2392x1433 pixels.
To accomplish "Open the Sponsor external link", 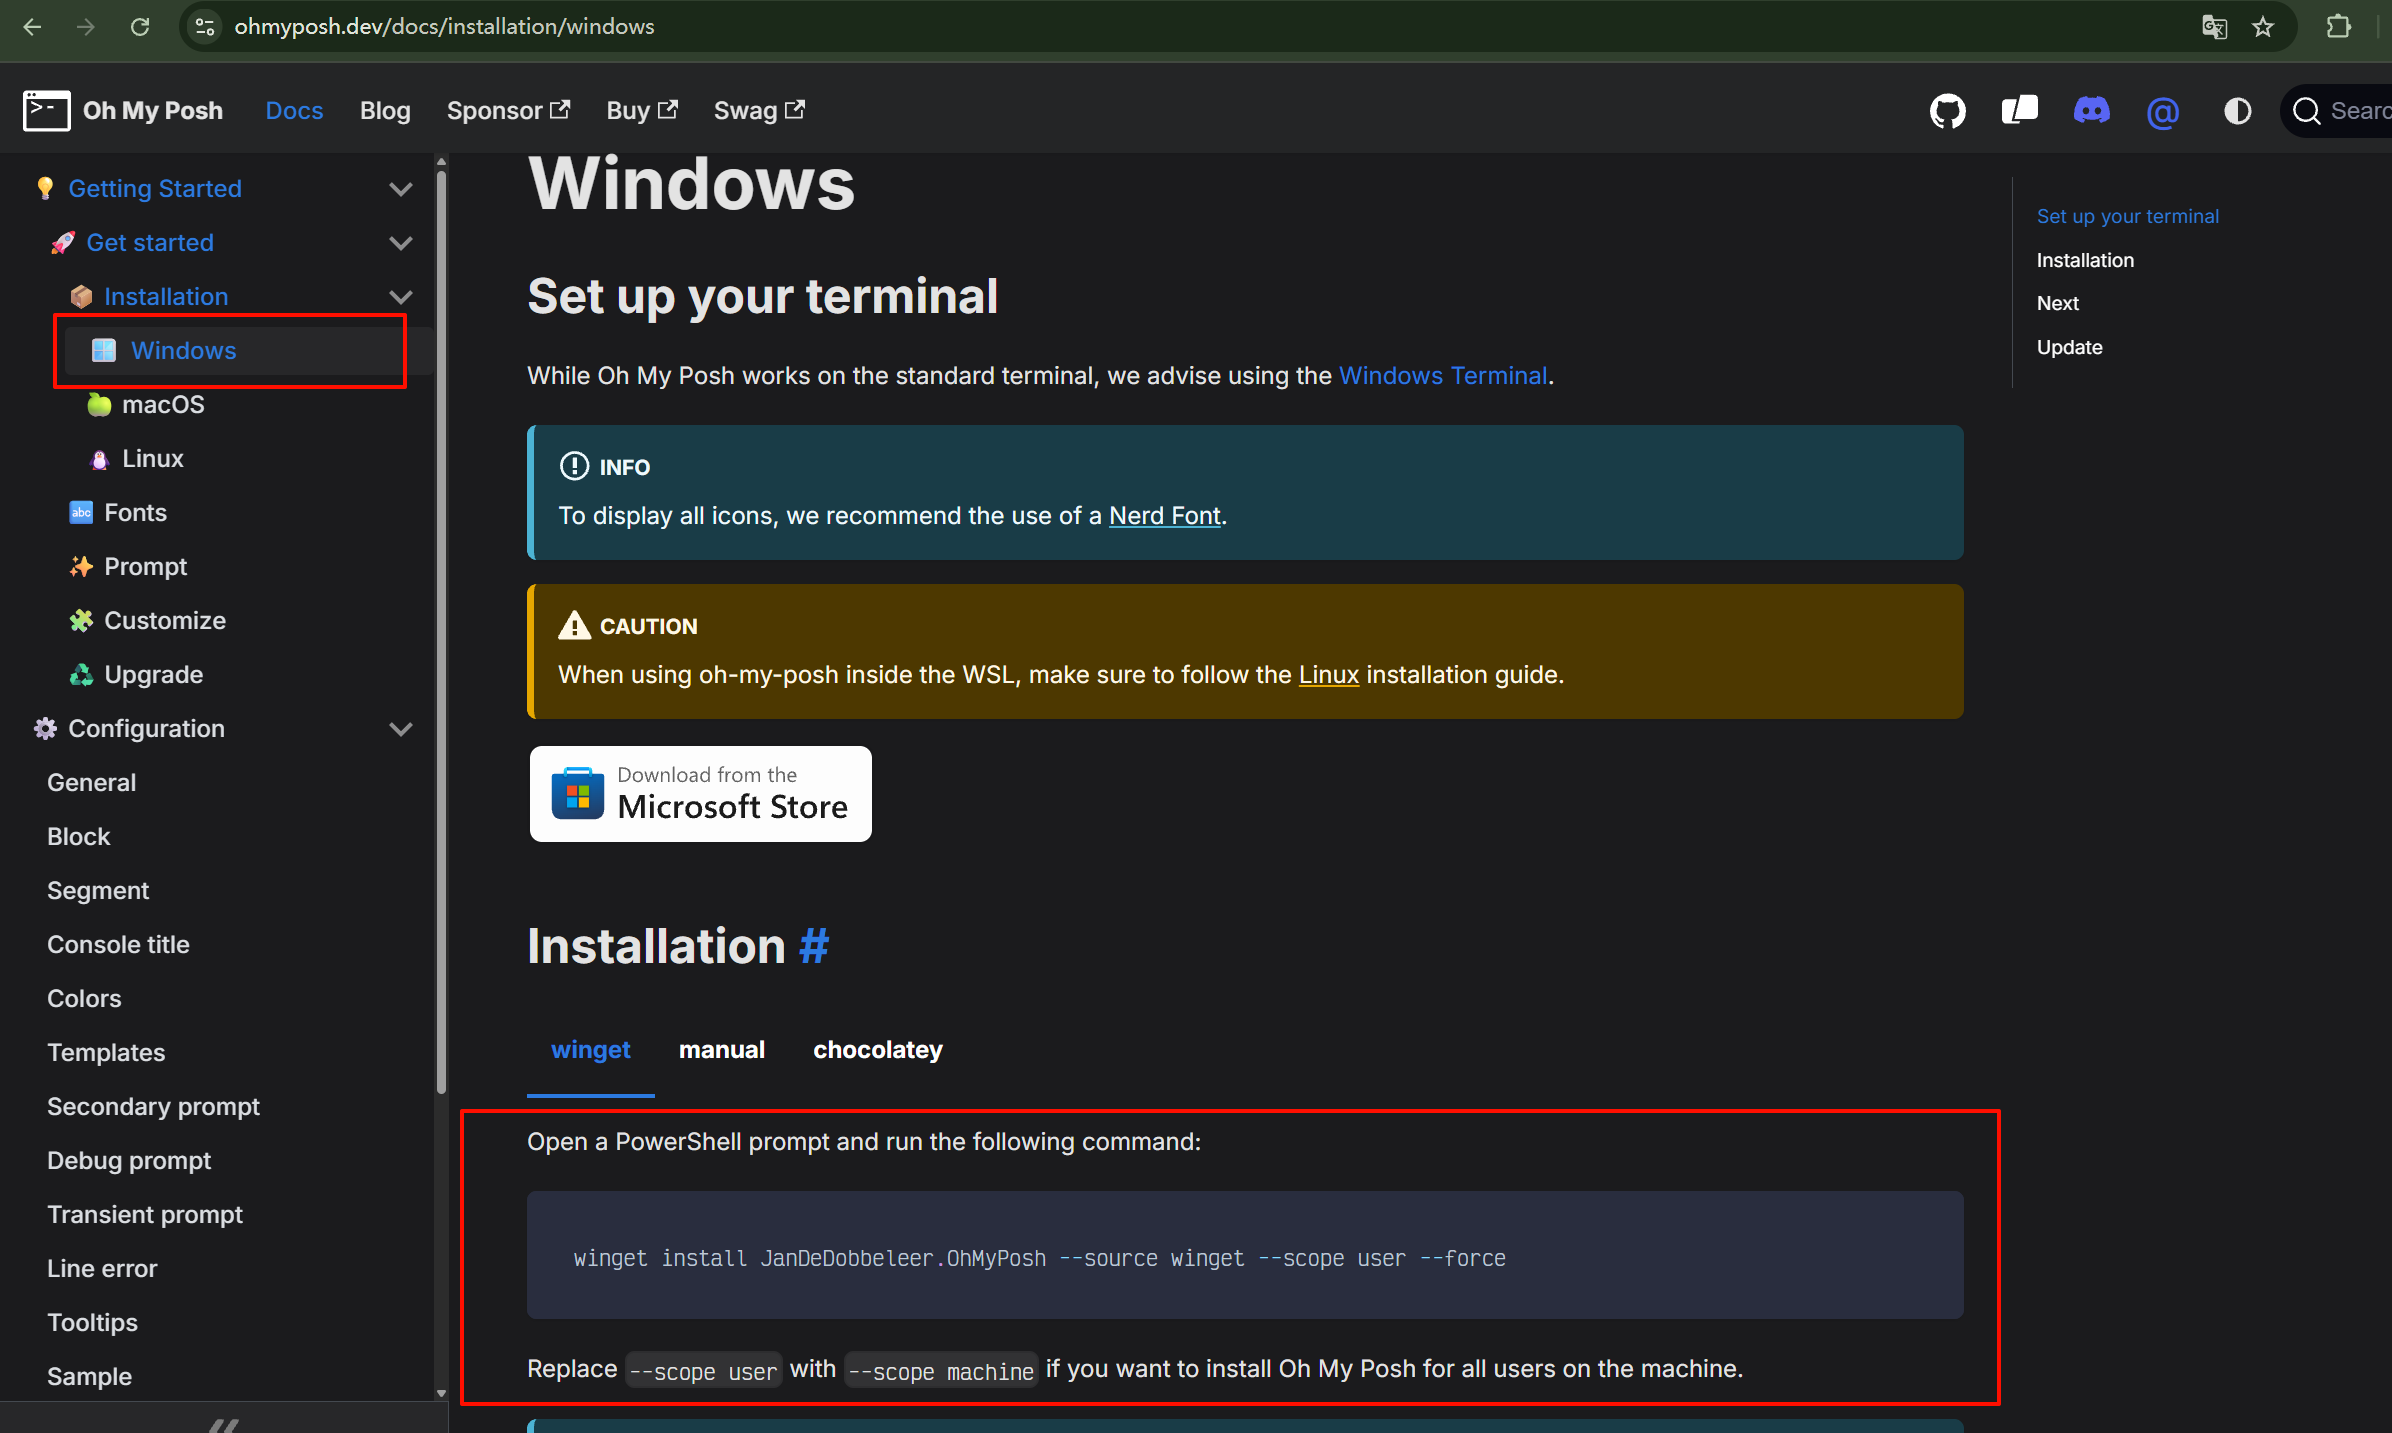I will click(x=508, y=111).
